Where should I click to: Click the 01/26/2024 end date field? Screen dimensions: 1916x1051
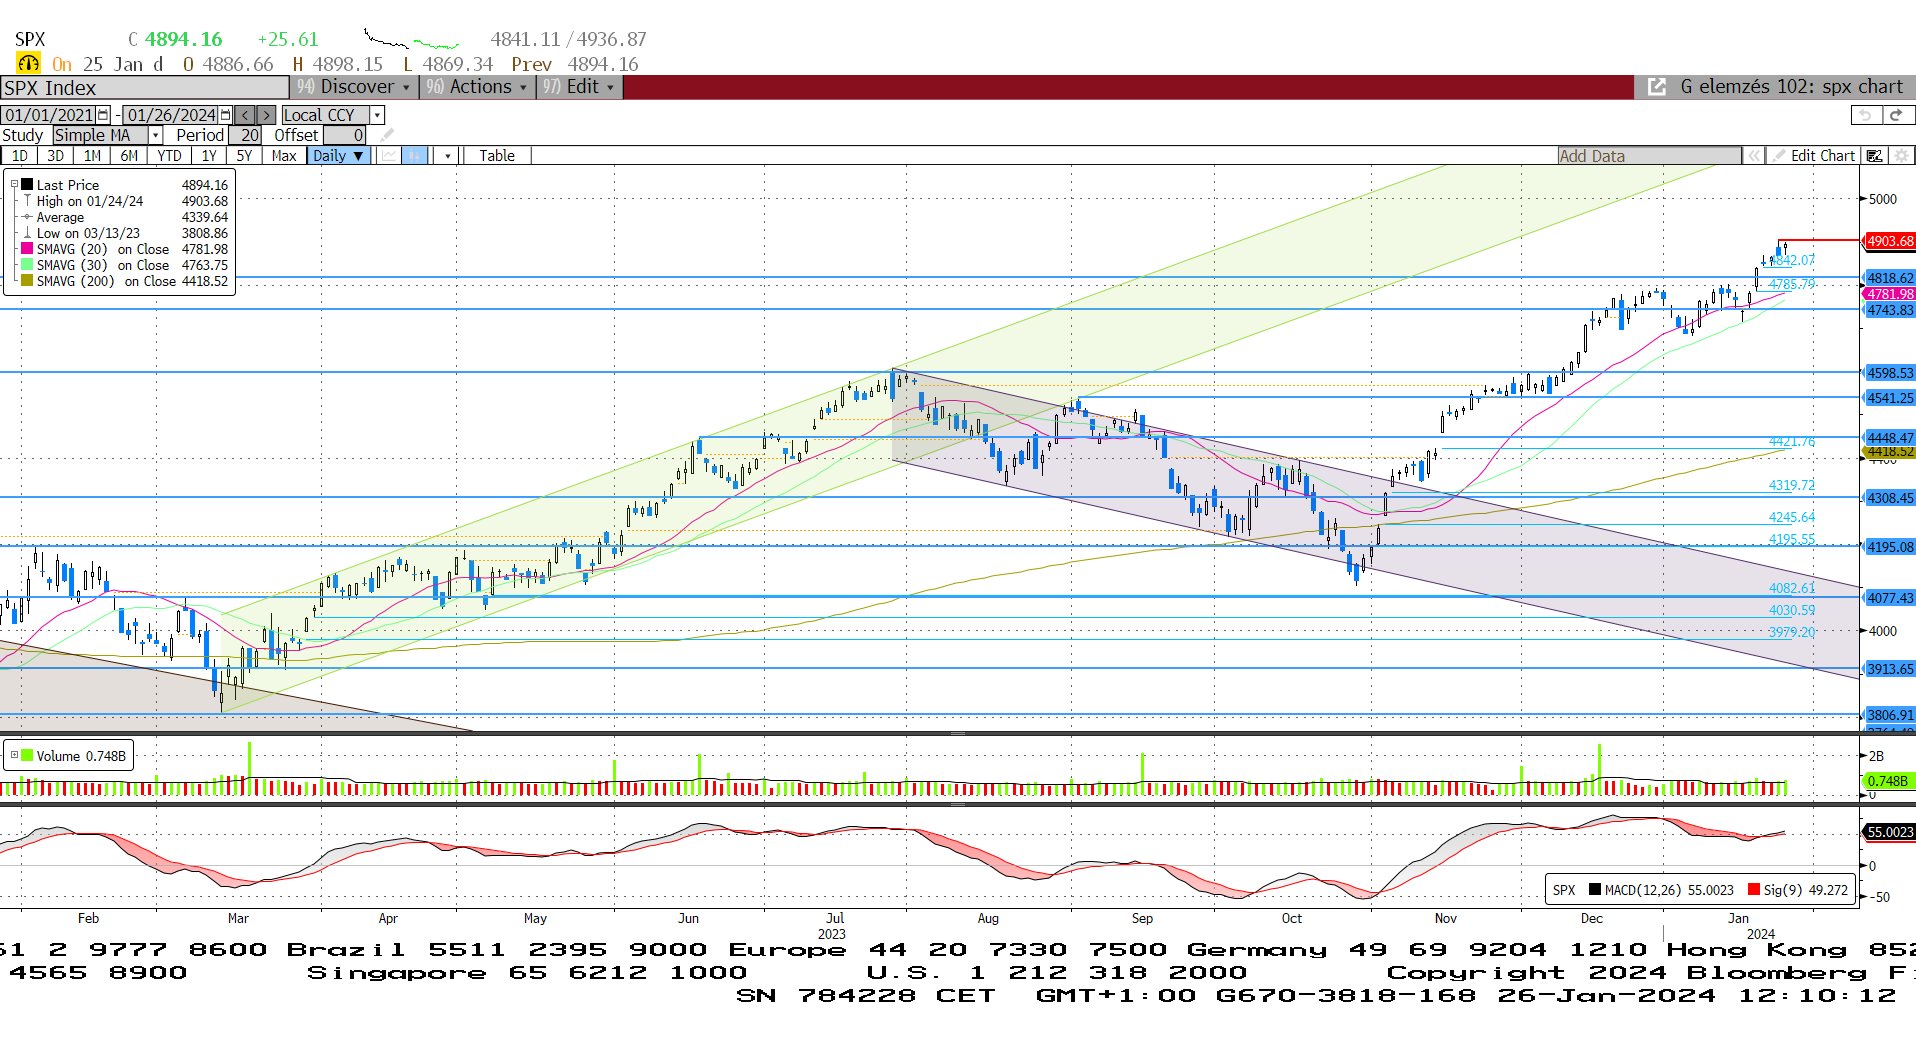(x=171, y=115)
